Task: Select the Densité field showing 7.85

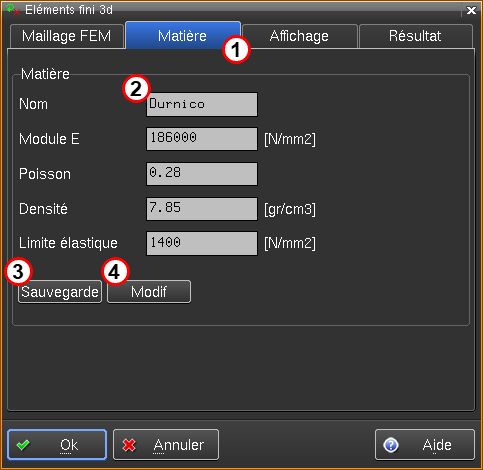Action: [202, 209]
